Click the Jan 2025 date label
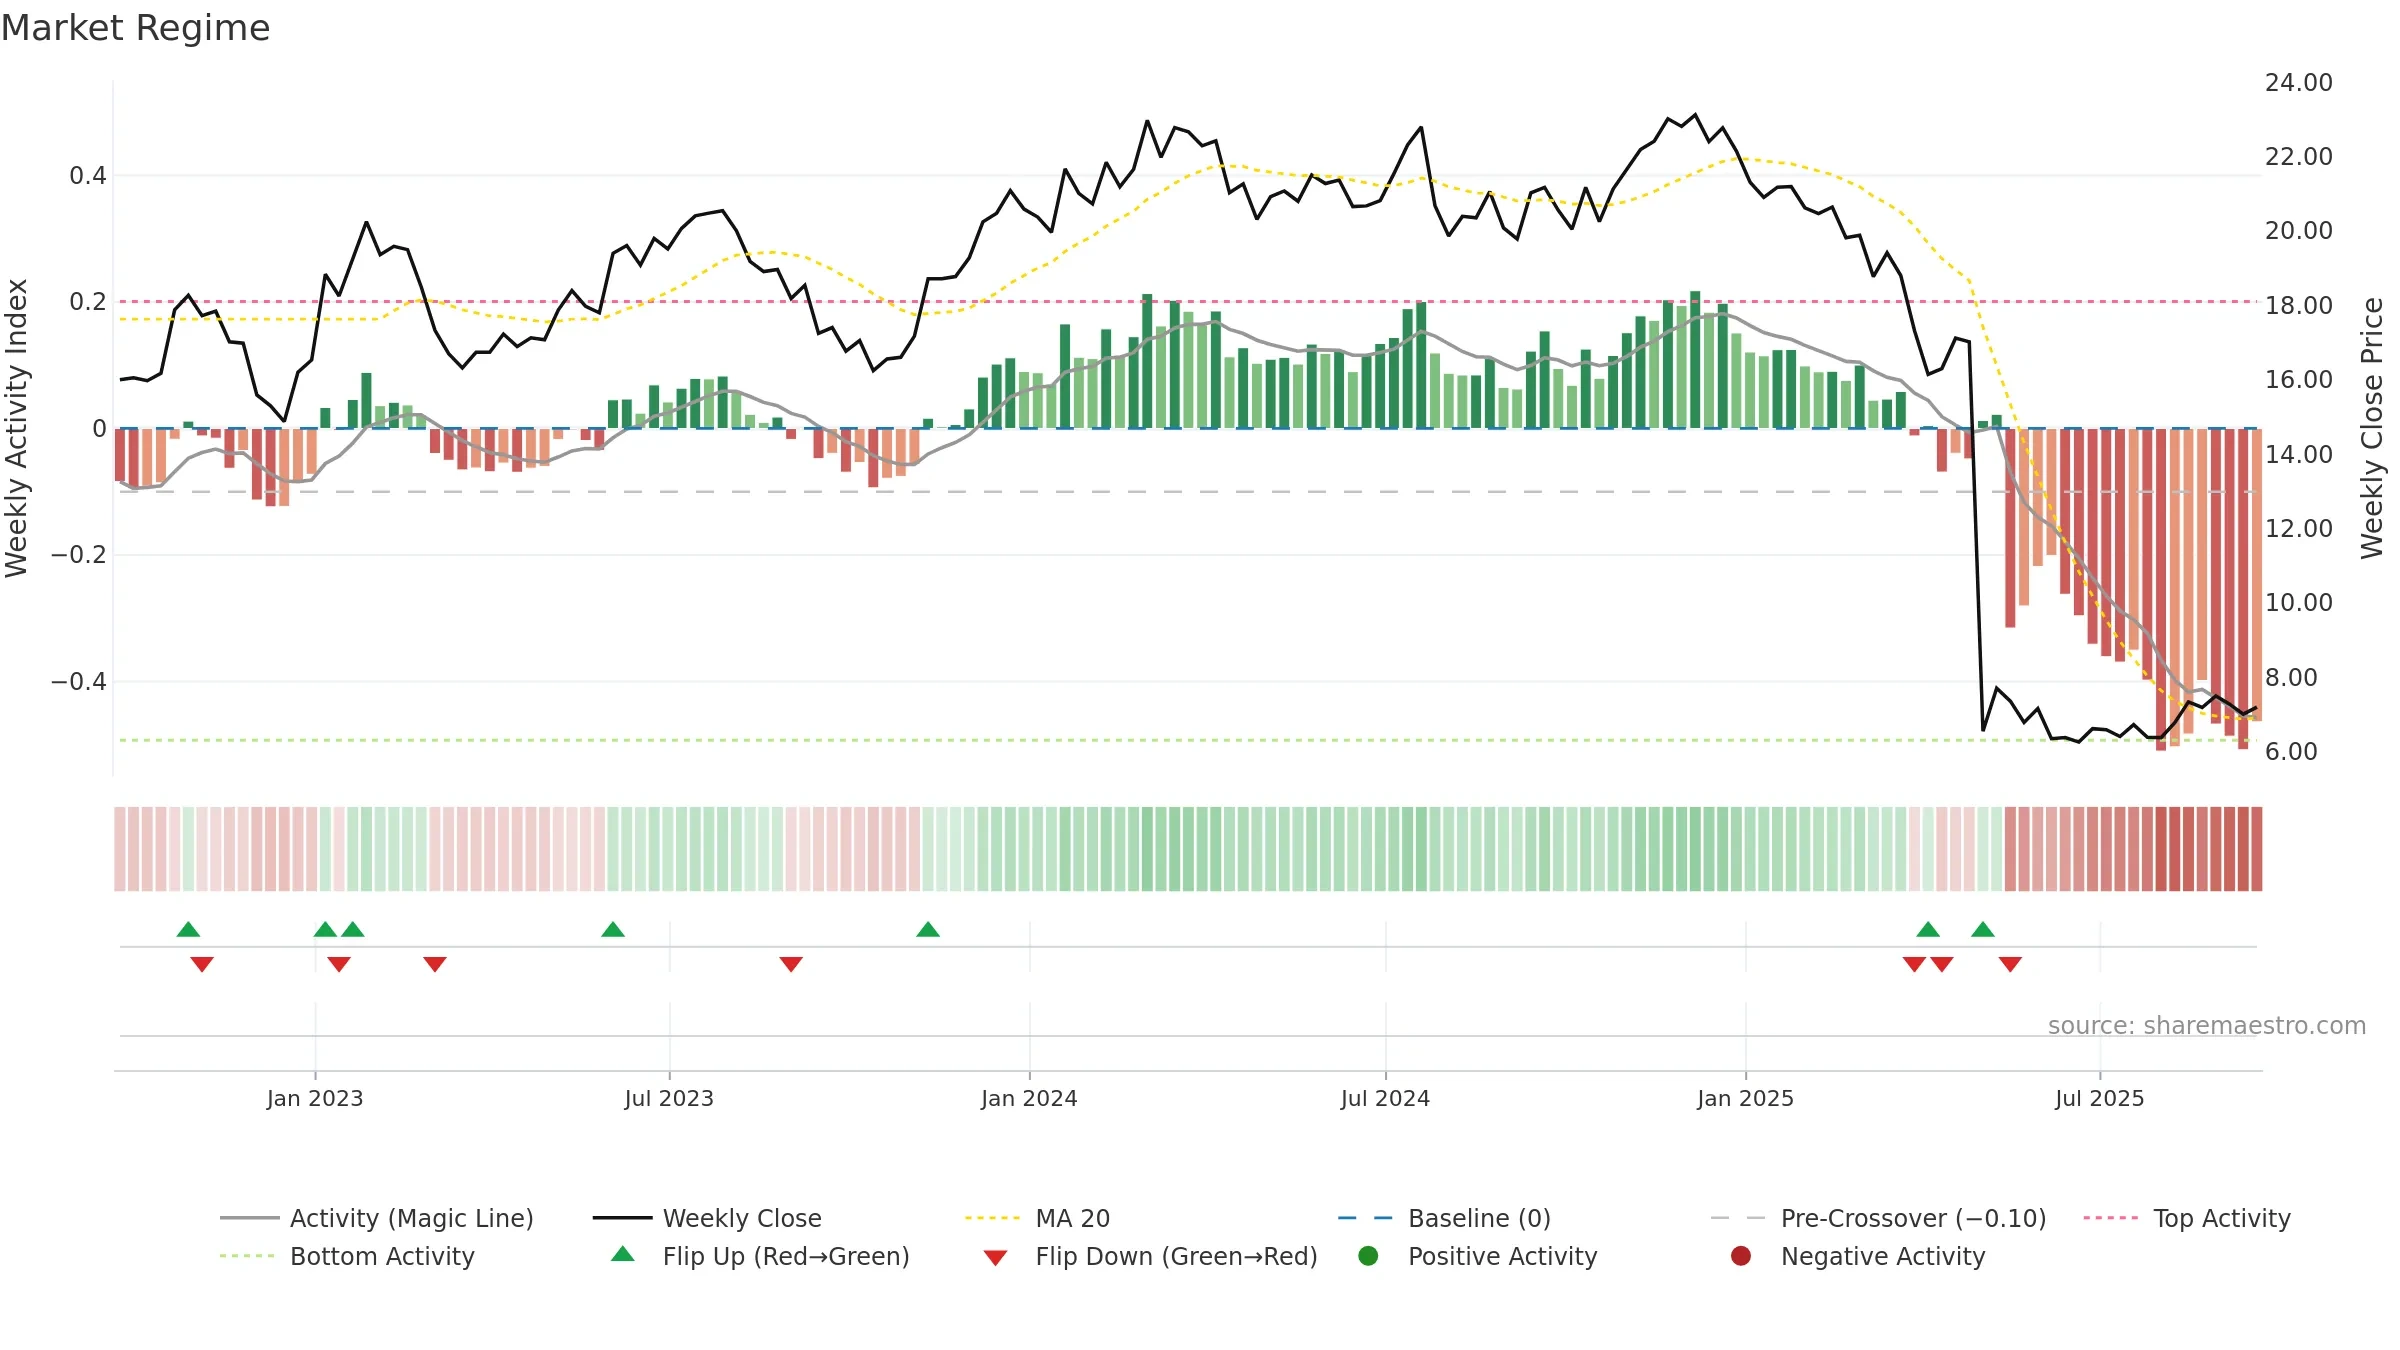 click(1745, 1098)
